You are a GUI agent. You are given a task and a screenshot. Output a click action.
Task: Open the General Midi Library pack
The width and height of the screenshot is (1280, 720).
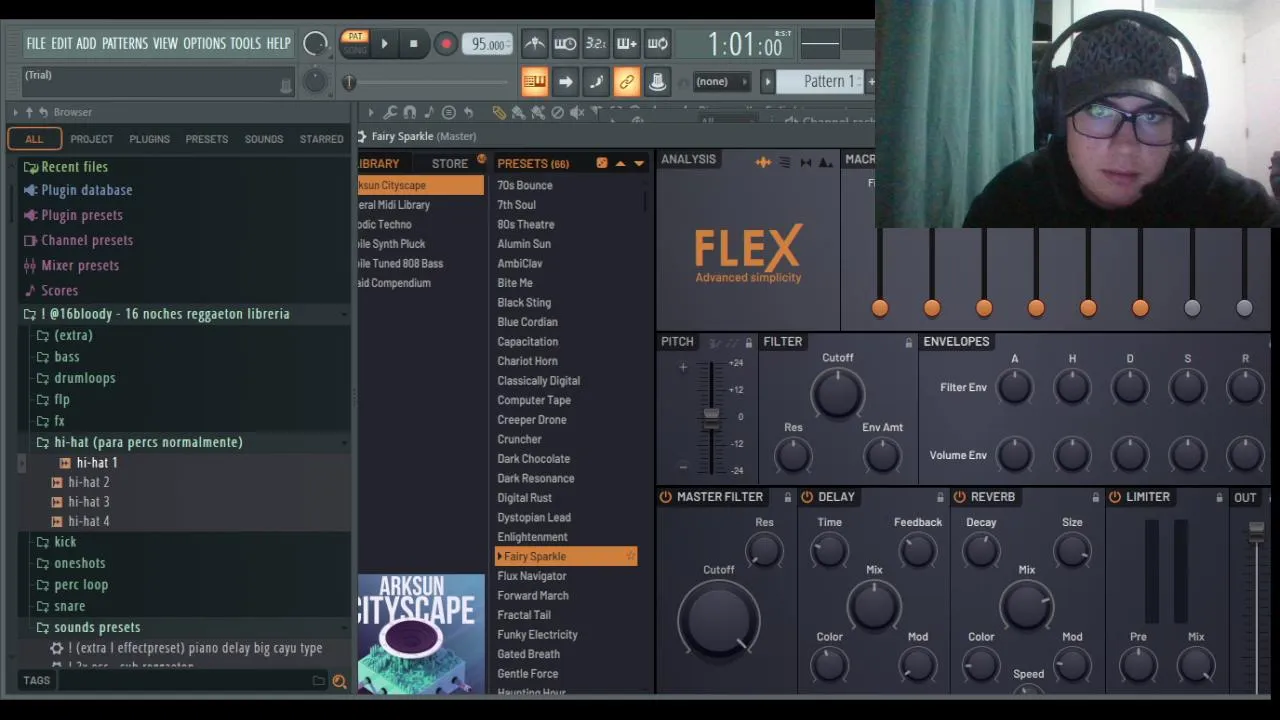[394, 205]
